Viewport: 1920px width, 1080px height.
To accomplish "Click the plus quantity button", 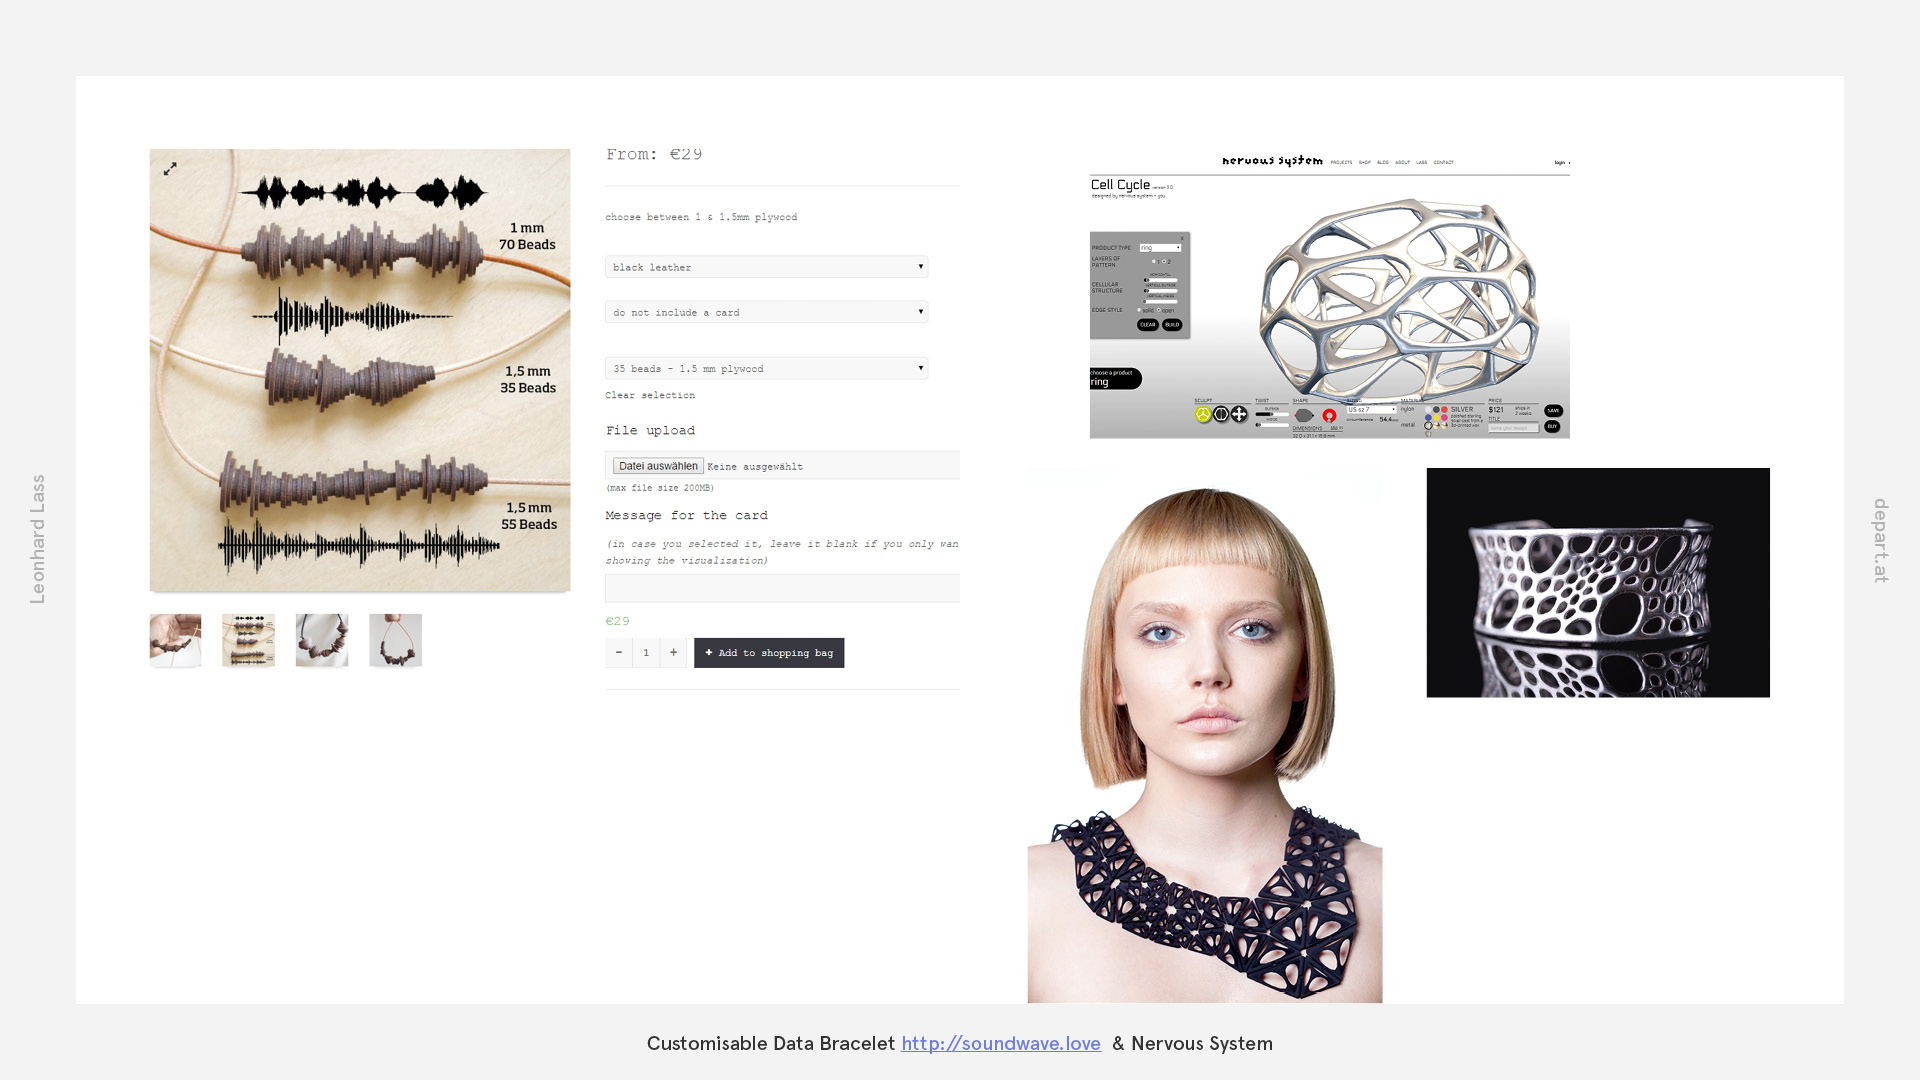I will (673, 652).
